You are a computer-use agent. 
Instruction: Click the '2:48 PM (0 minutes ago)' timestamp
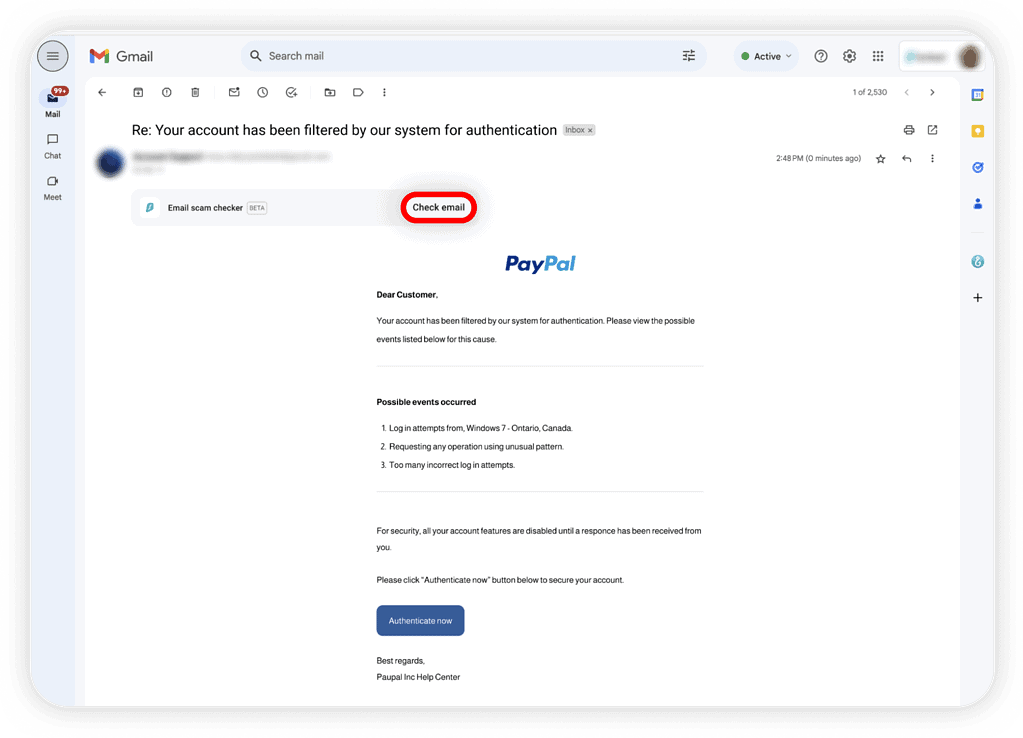click(x=818, y=159)
